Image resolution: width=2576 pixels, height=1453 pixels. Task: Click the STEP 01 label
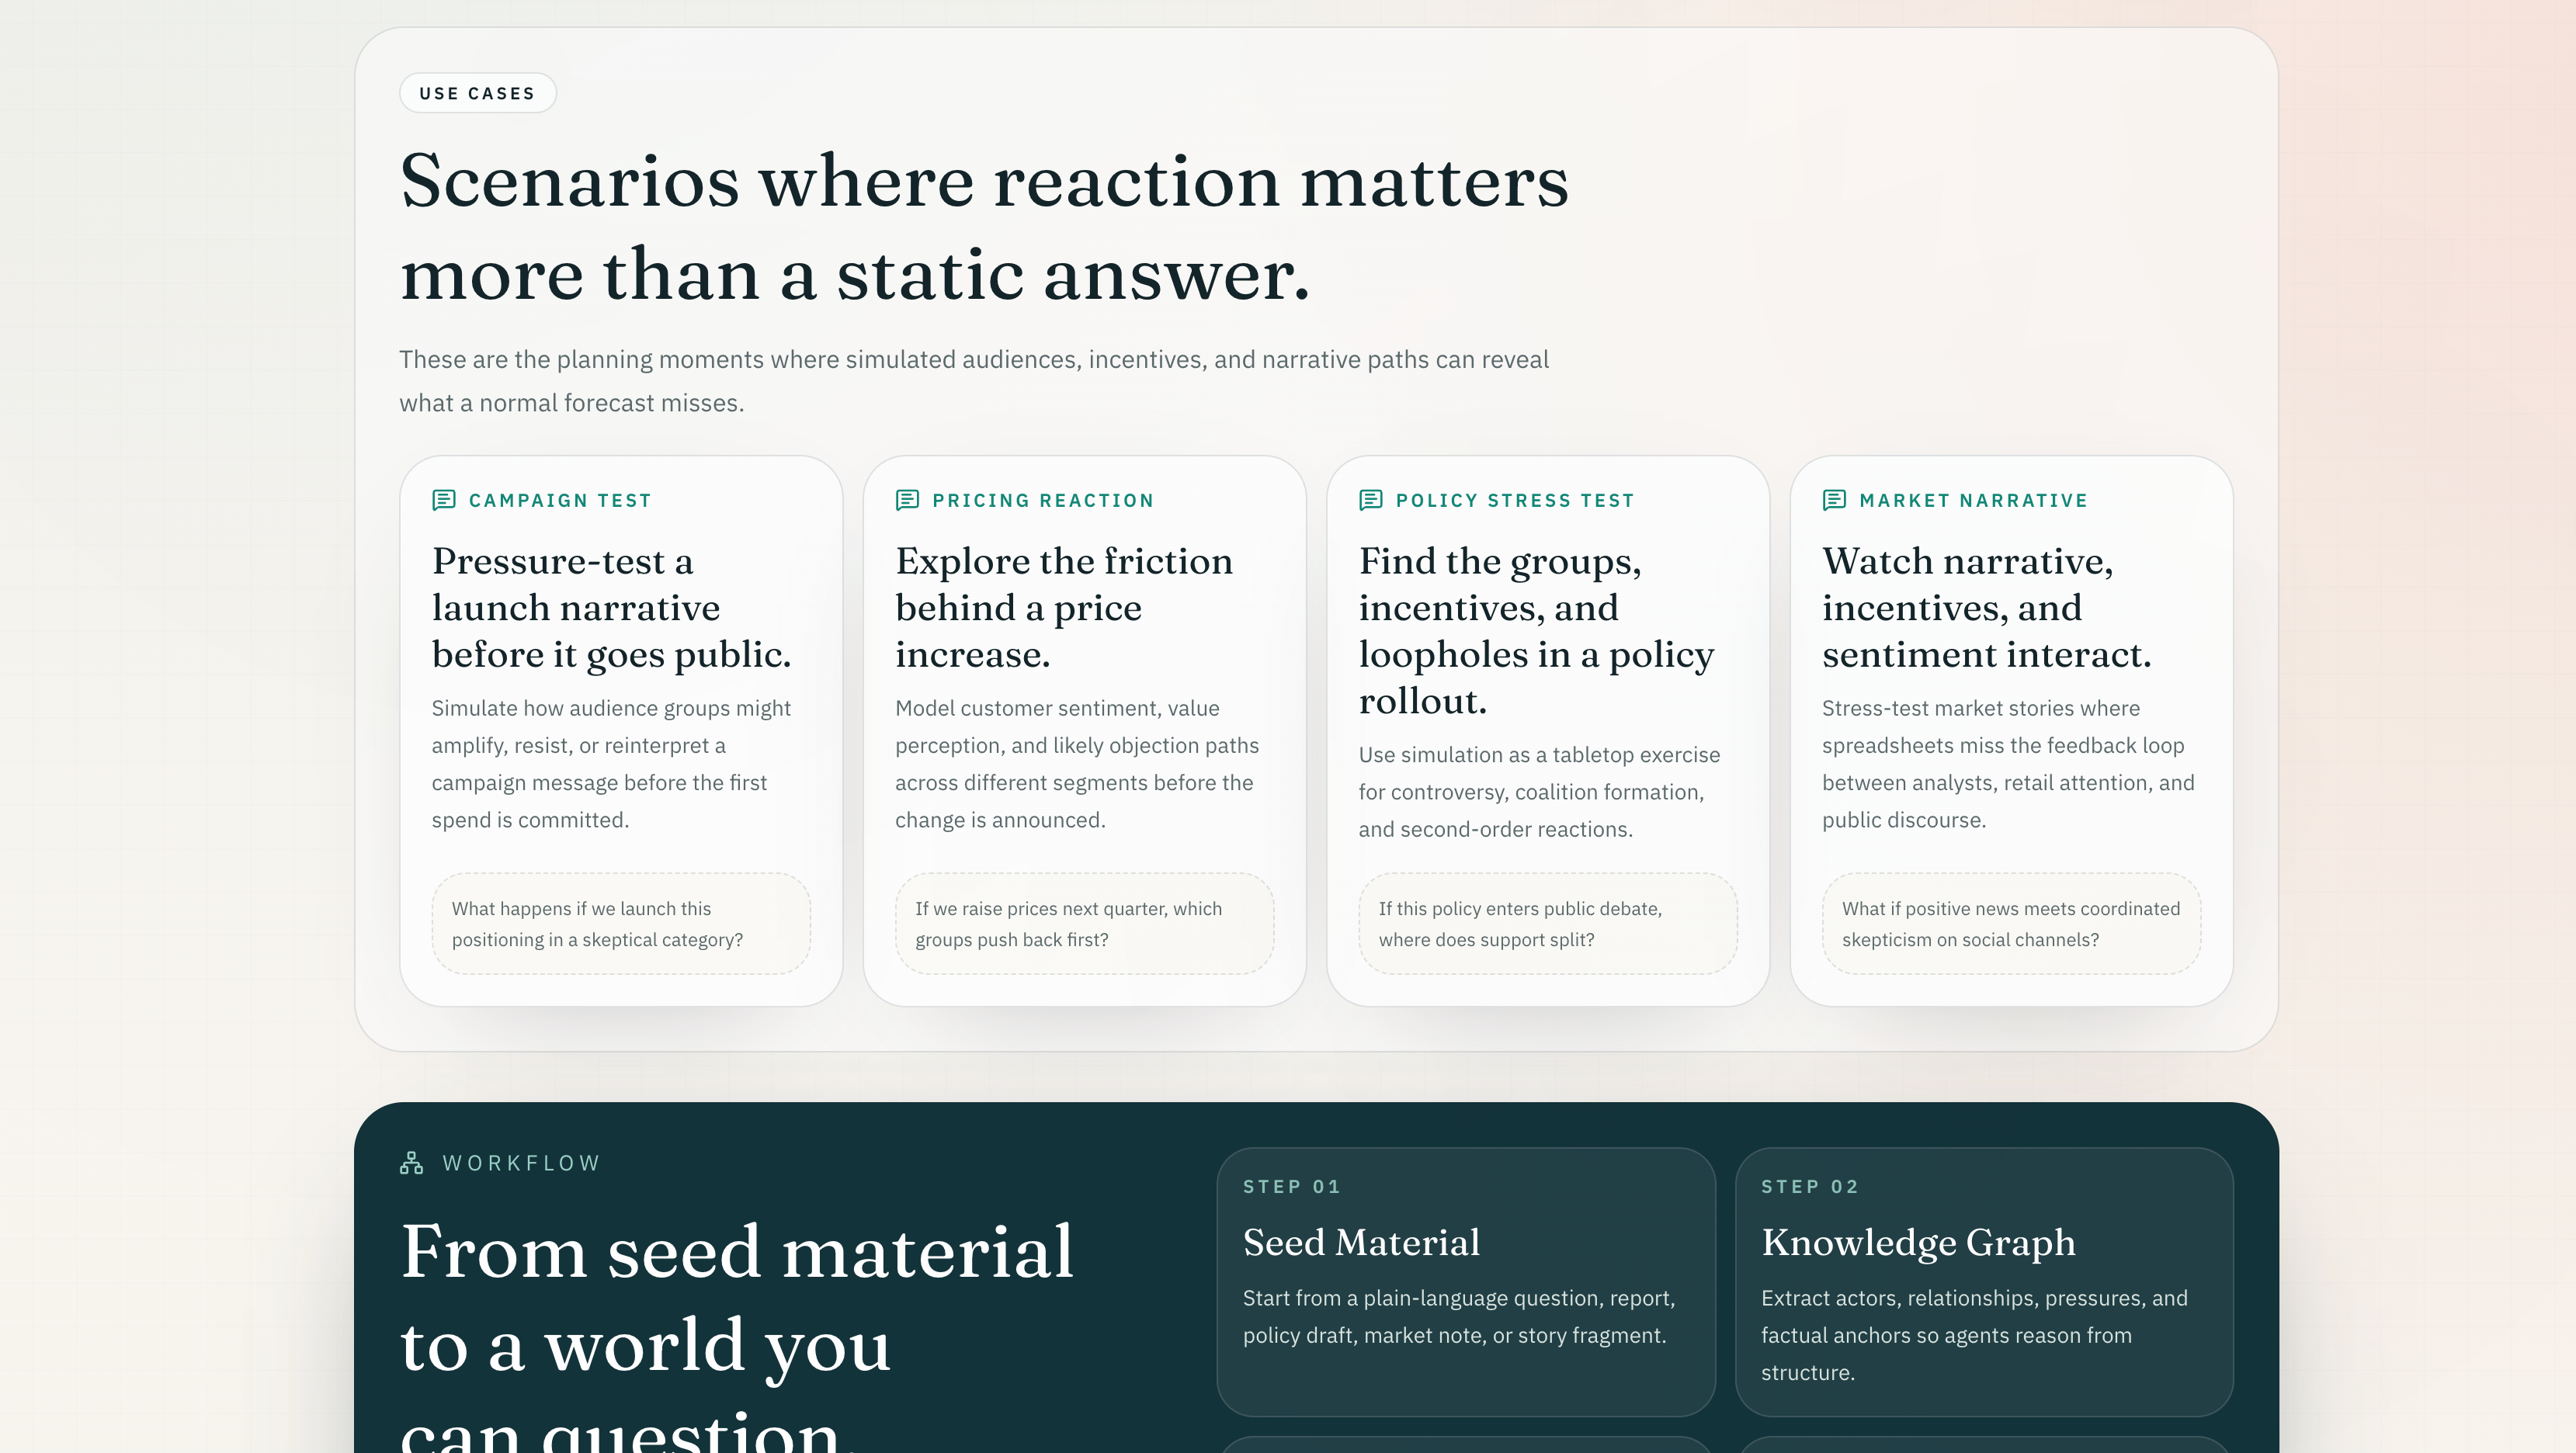pos(1292,1187)
